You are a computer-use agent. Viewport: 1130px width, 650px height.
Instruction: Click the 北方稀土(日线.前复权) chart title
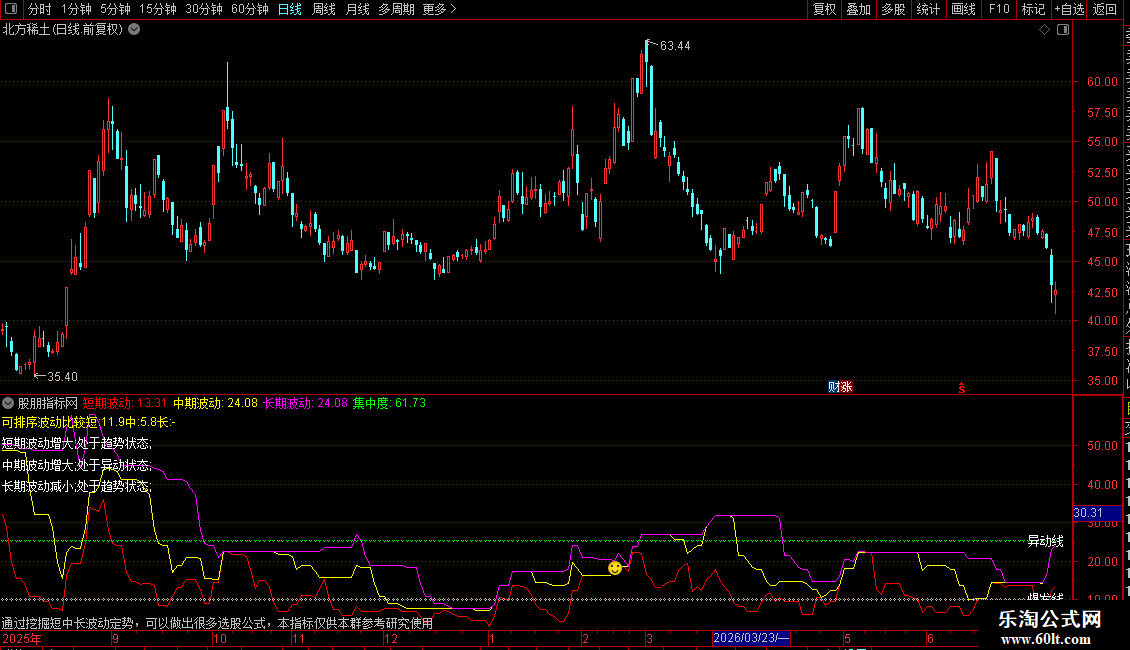[x=63, y=30]
